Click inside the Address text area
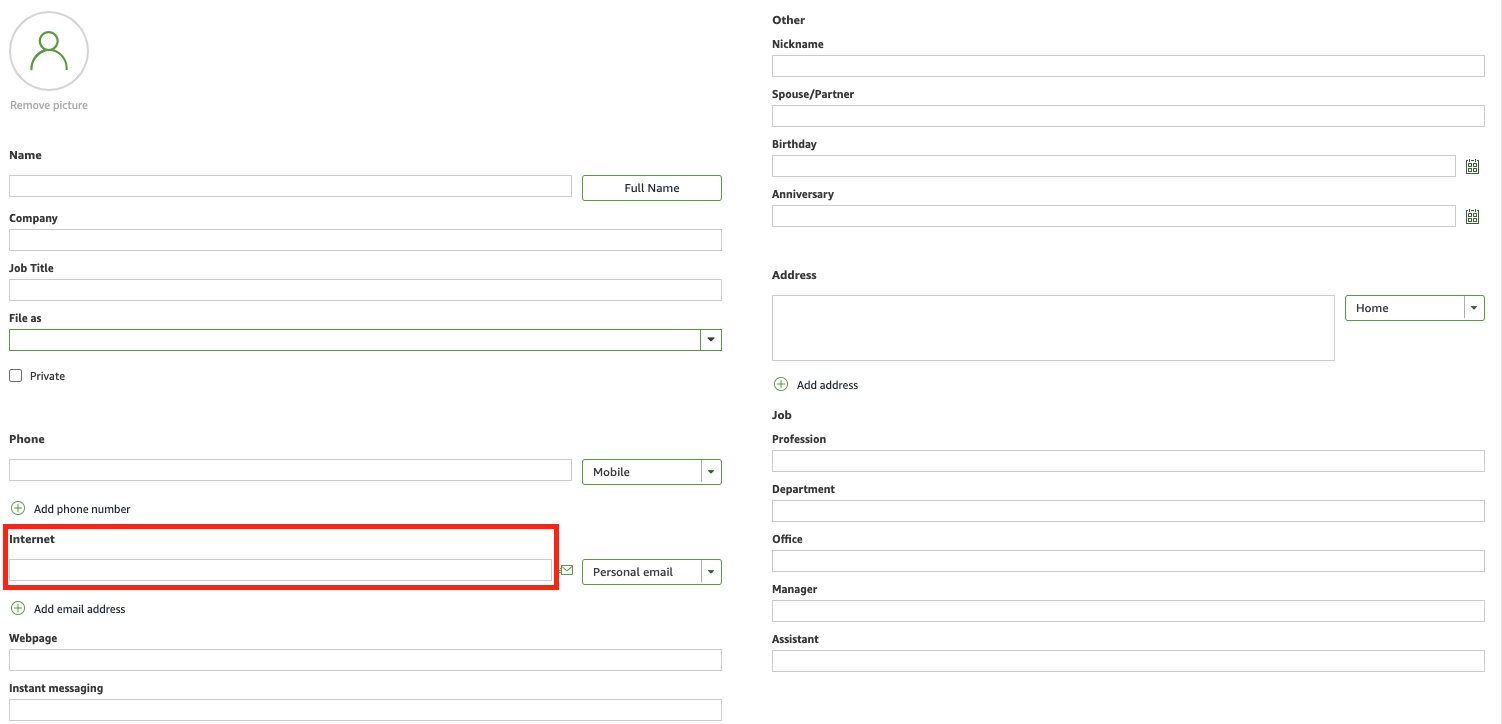Screen dimensions: 1502x724 [x=1053, y=327]
